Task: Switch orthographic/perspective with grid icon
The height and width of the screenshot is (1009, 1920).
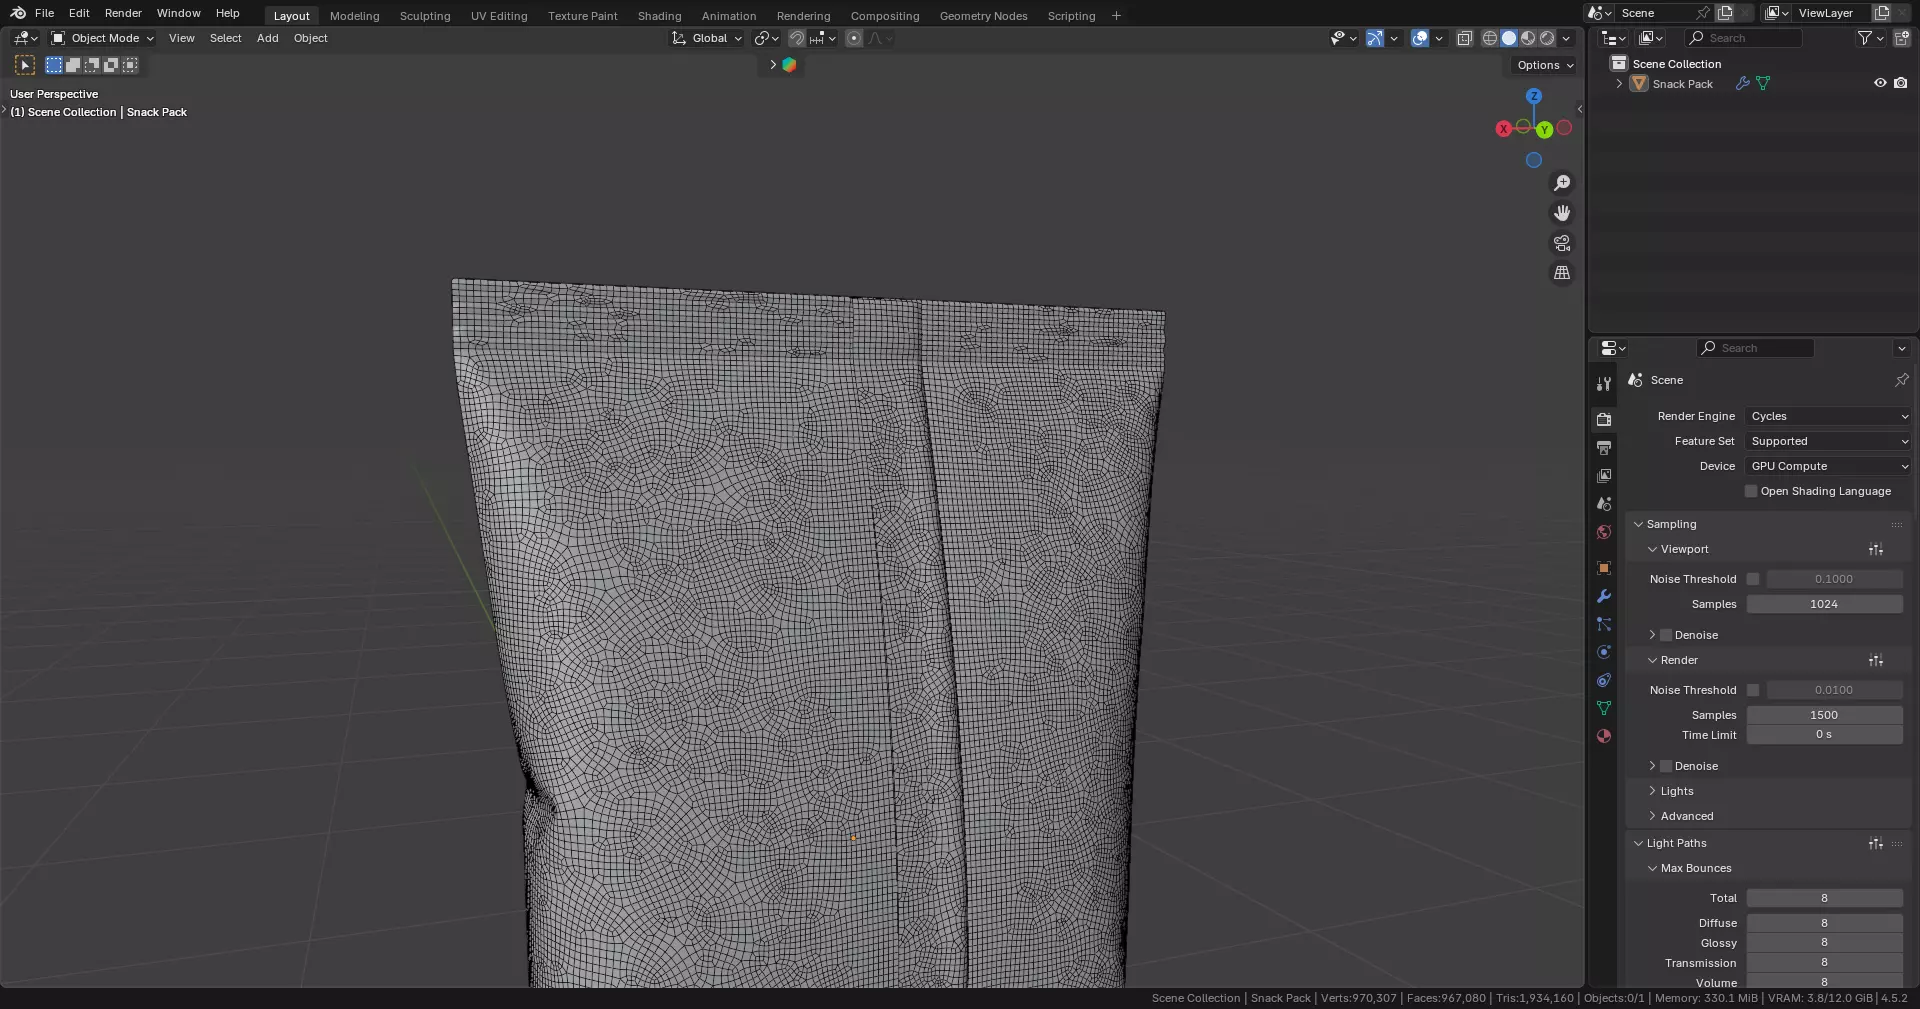Action: [1562, 273]
